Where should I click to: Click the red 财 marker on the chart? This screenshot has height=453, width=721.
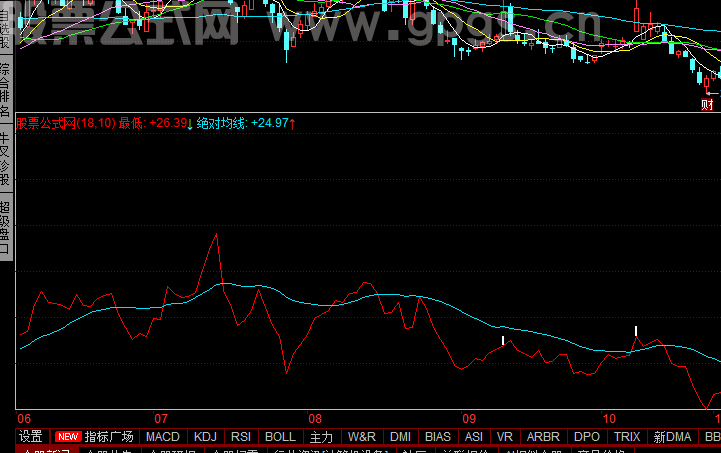(707, 105)
